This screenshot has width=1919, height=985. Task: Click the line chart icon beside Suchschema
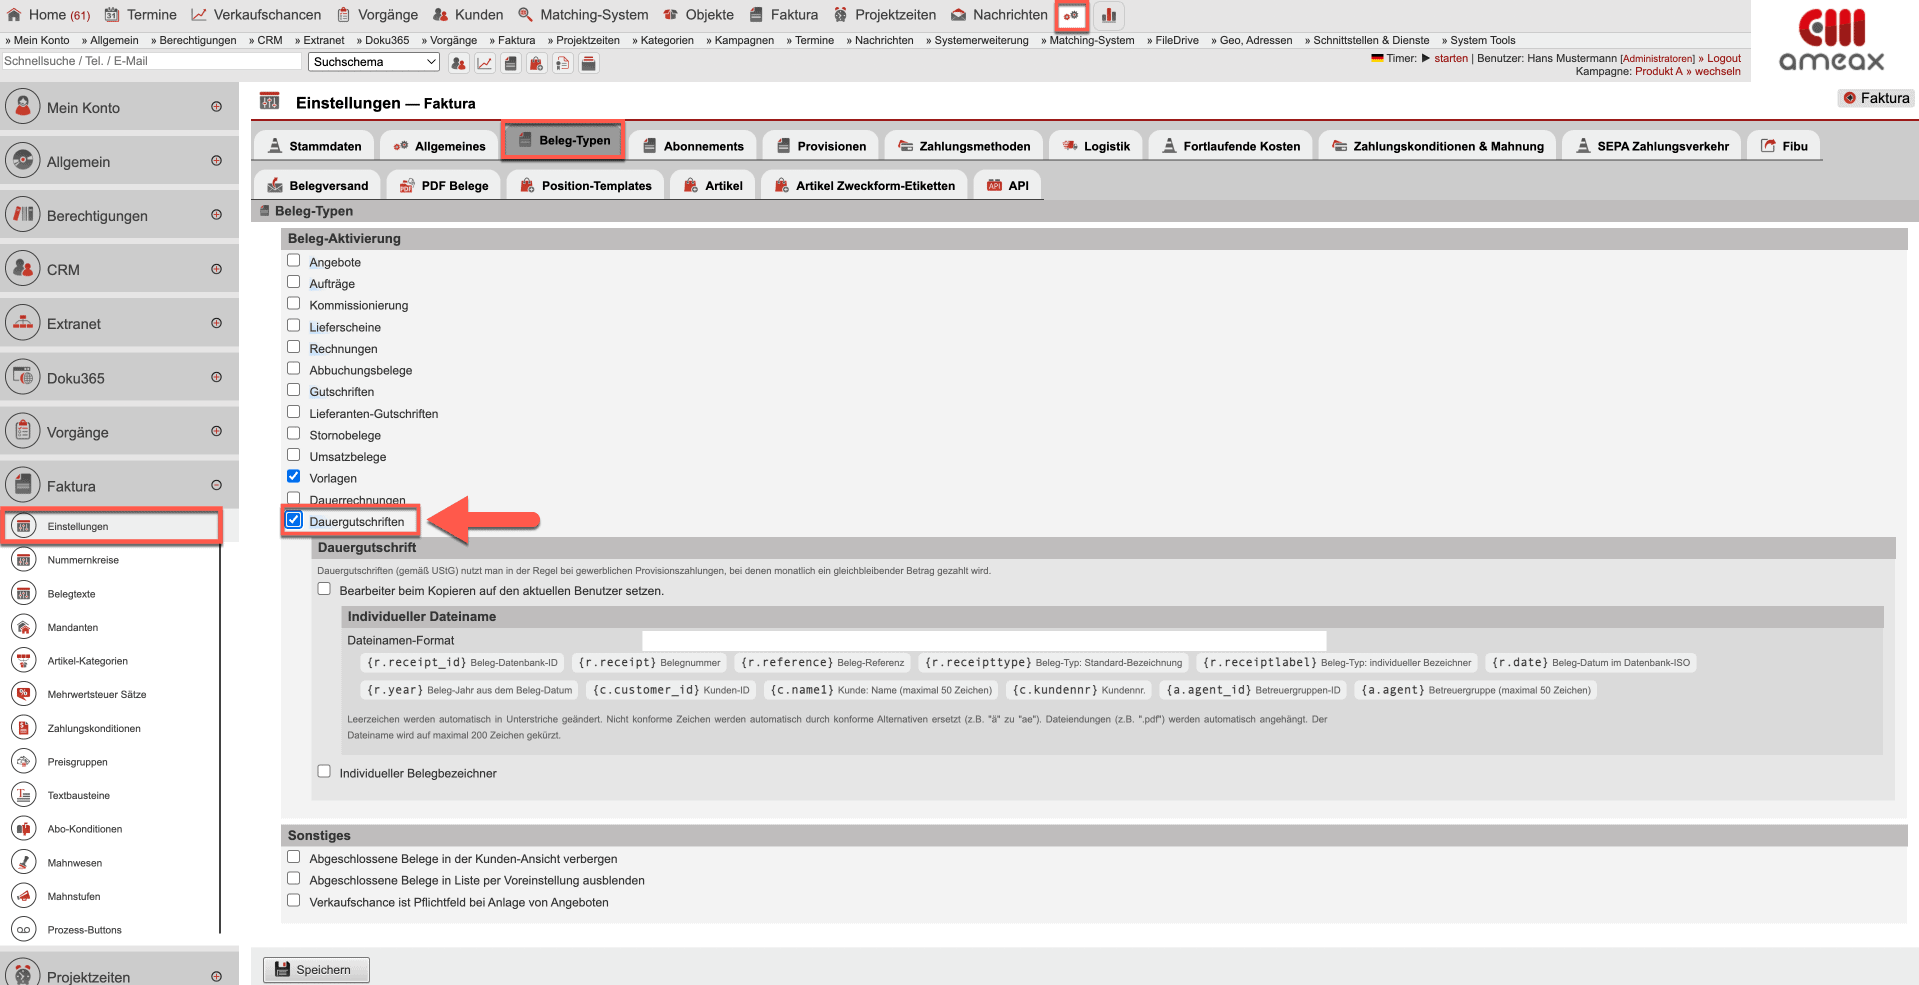[485, 63]
